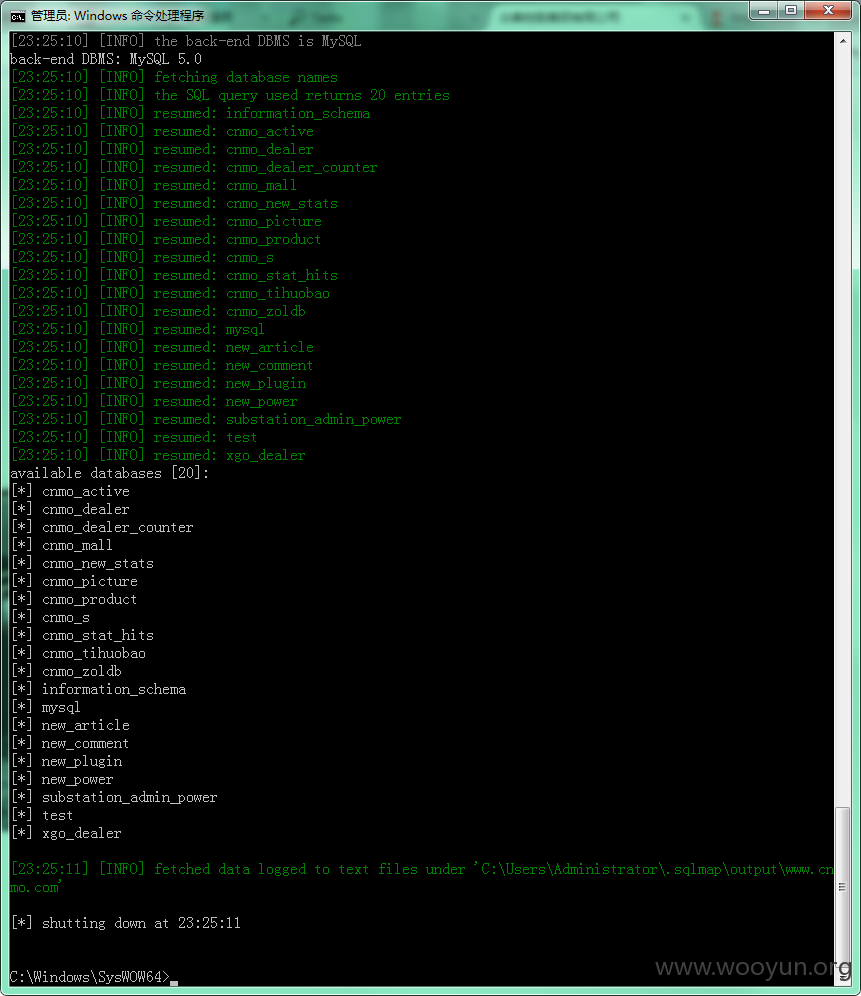Viewport: 861px width, 996px height.
Task: Click 'resumed: new_comment' log line
Action: 163,365
